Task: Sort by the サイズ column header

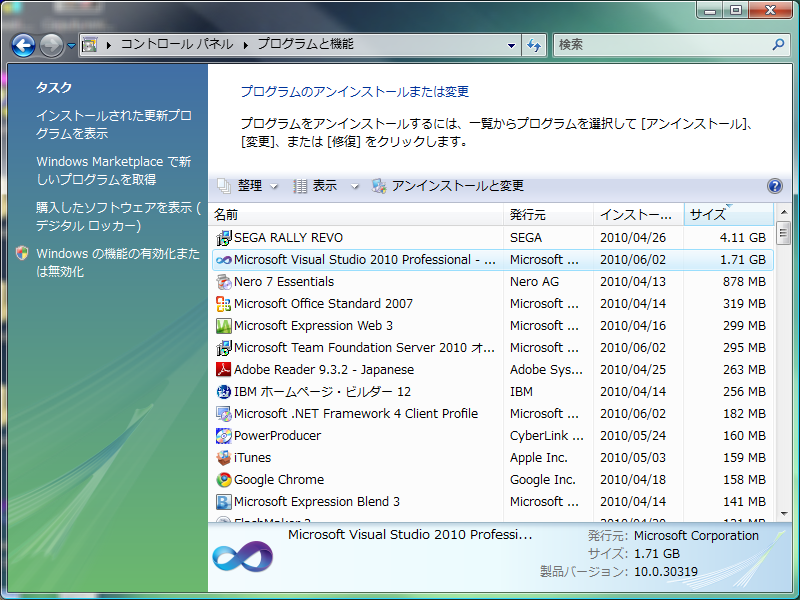Action: tap(729, 214)
